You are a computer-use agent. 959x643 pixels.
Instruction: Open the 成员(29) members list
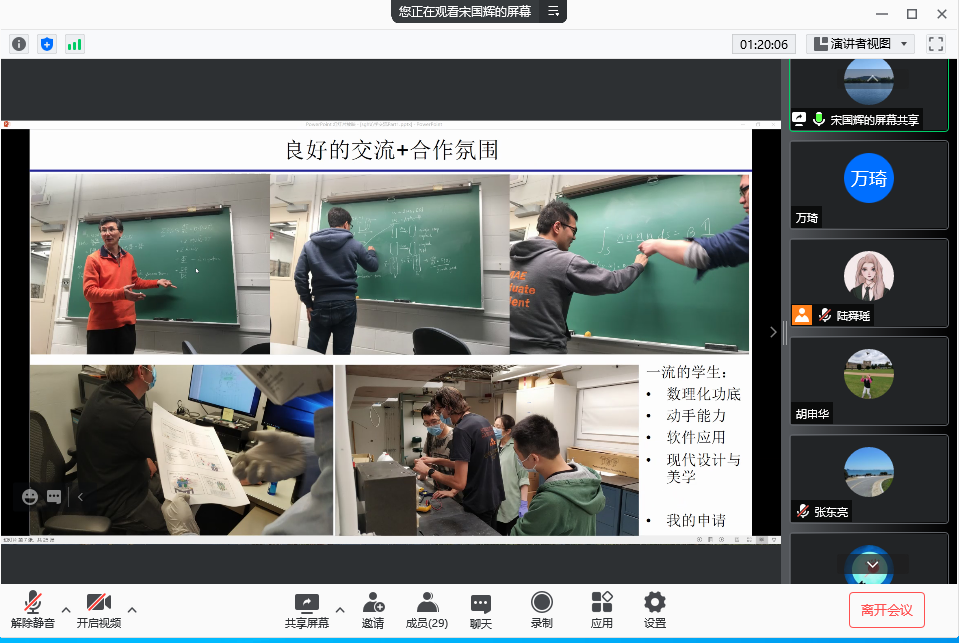(426, 609)
